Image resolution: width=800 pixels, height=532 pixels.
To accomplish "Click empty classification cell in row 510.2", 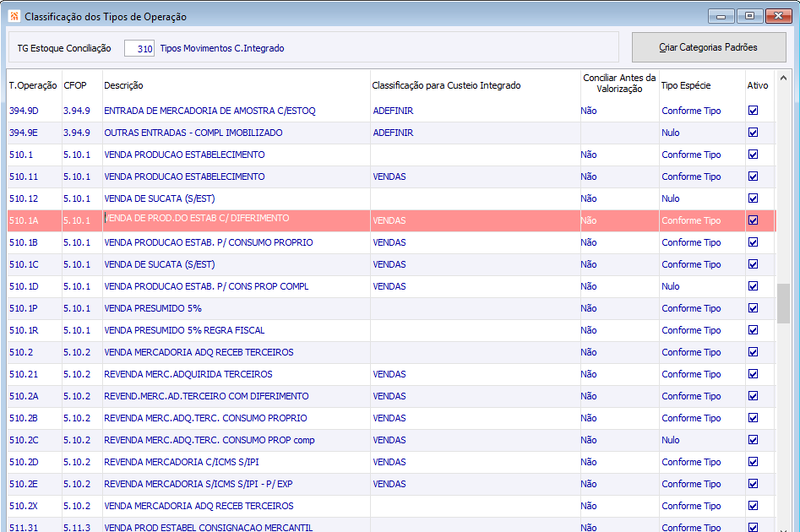I will pos(475,352).
